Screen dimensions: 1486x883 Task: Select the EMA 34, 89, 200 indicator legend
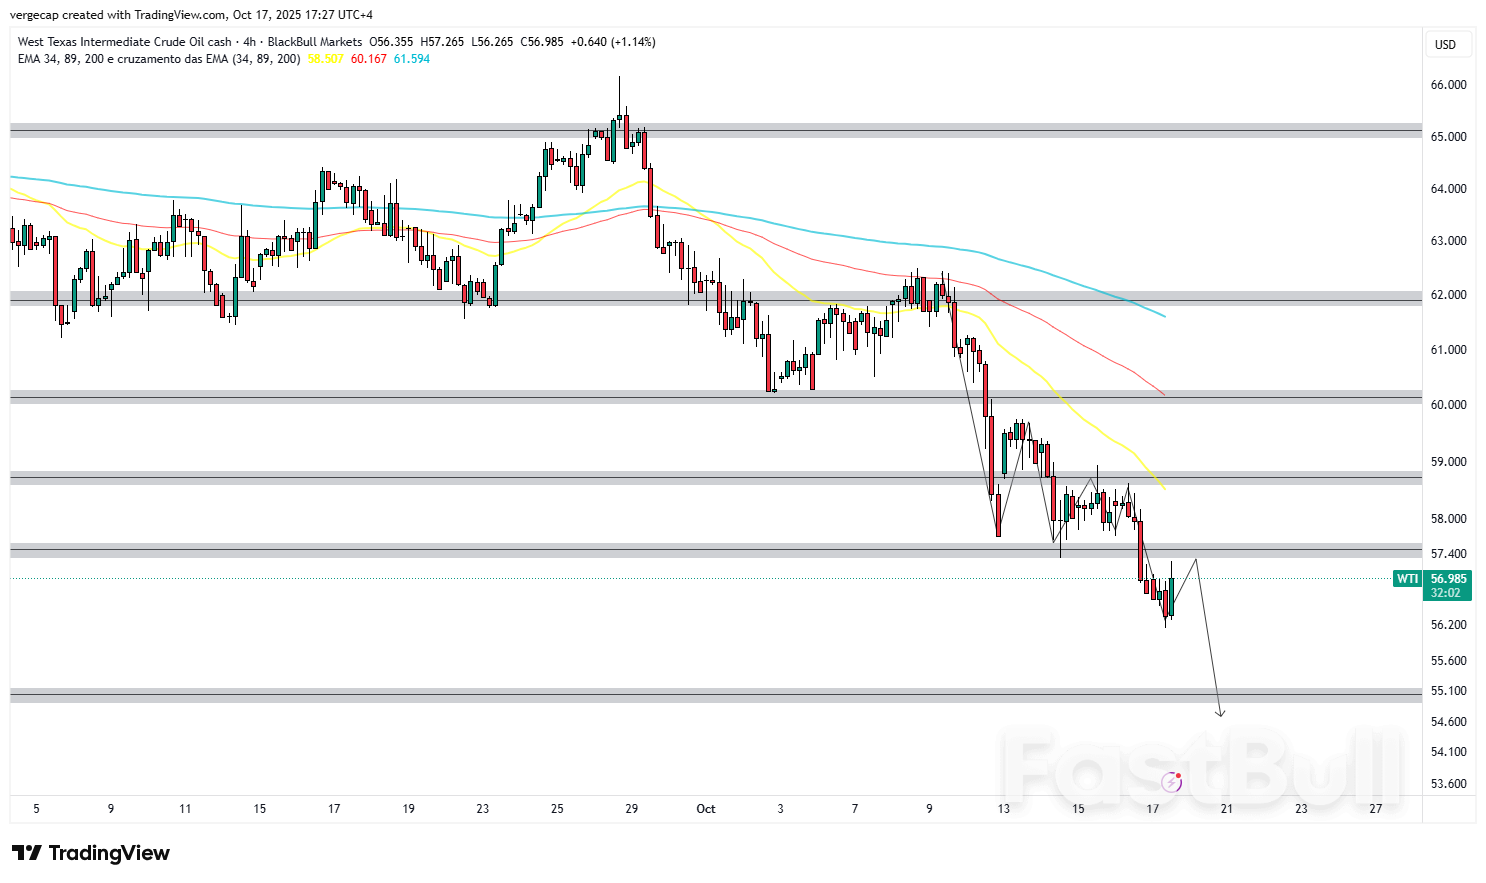tap(158, 59)
